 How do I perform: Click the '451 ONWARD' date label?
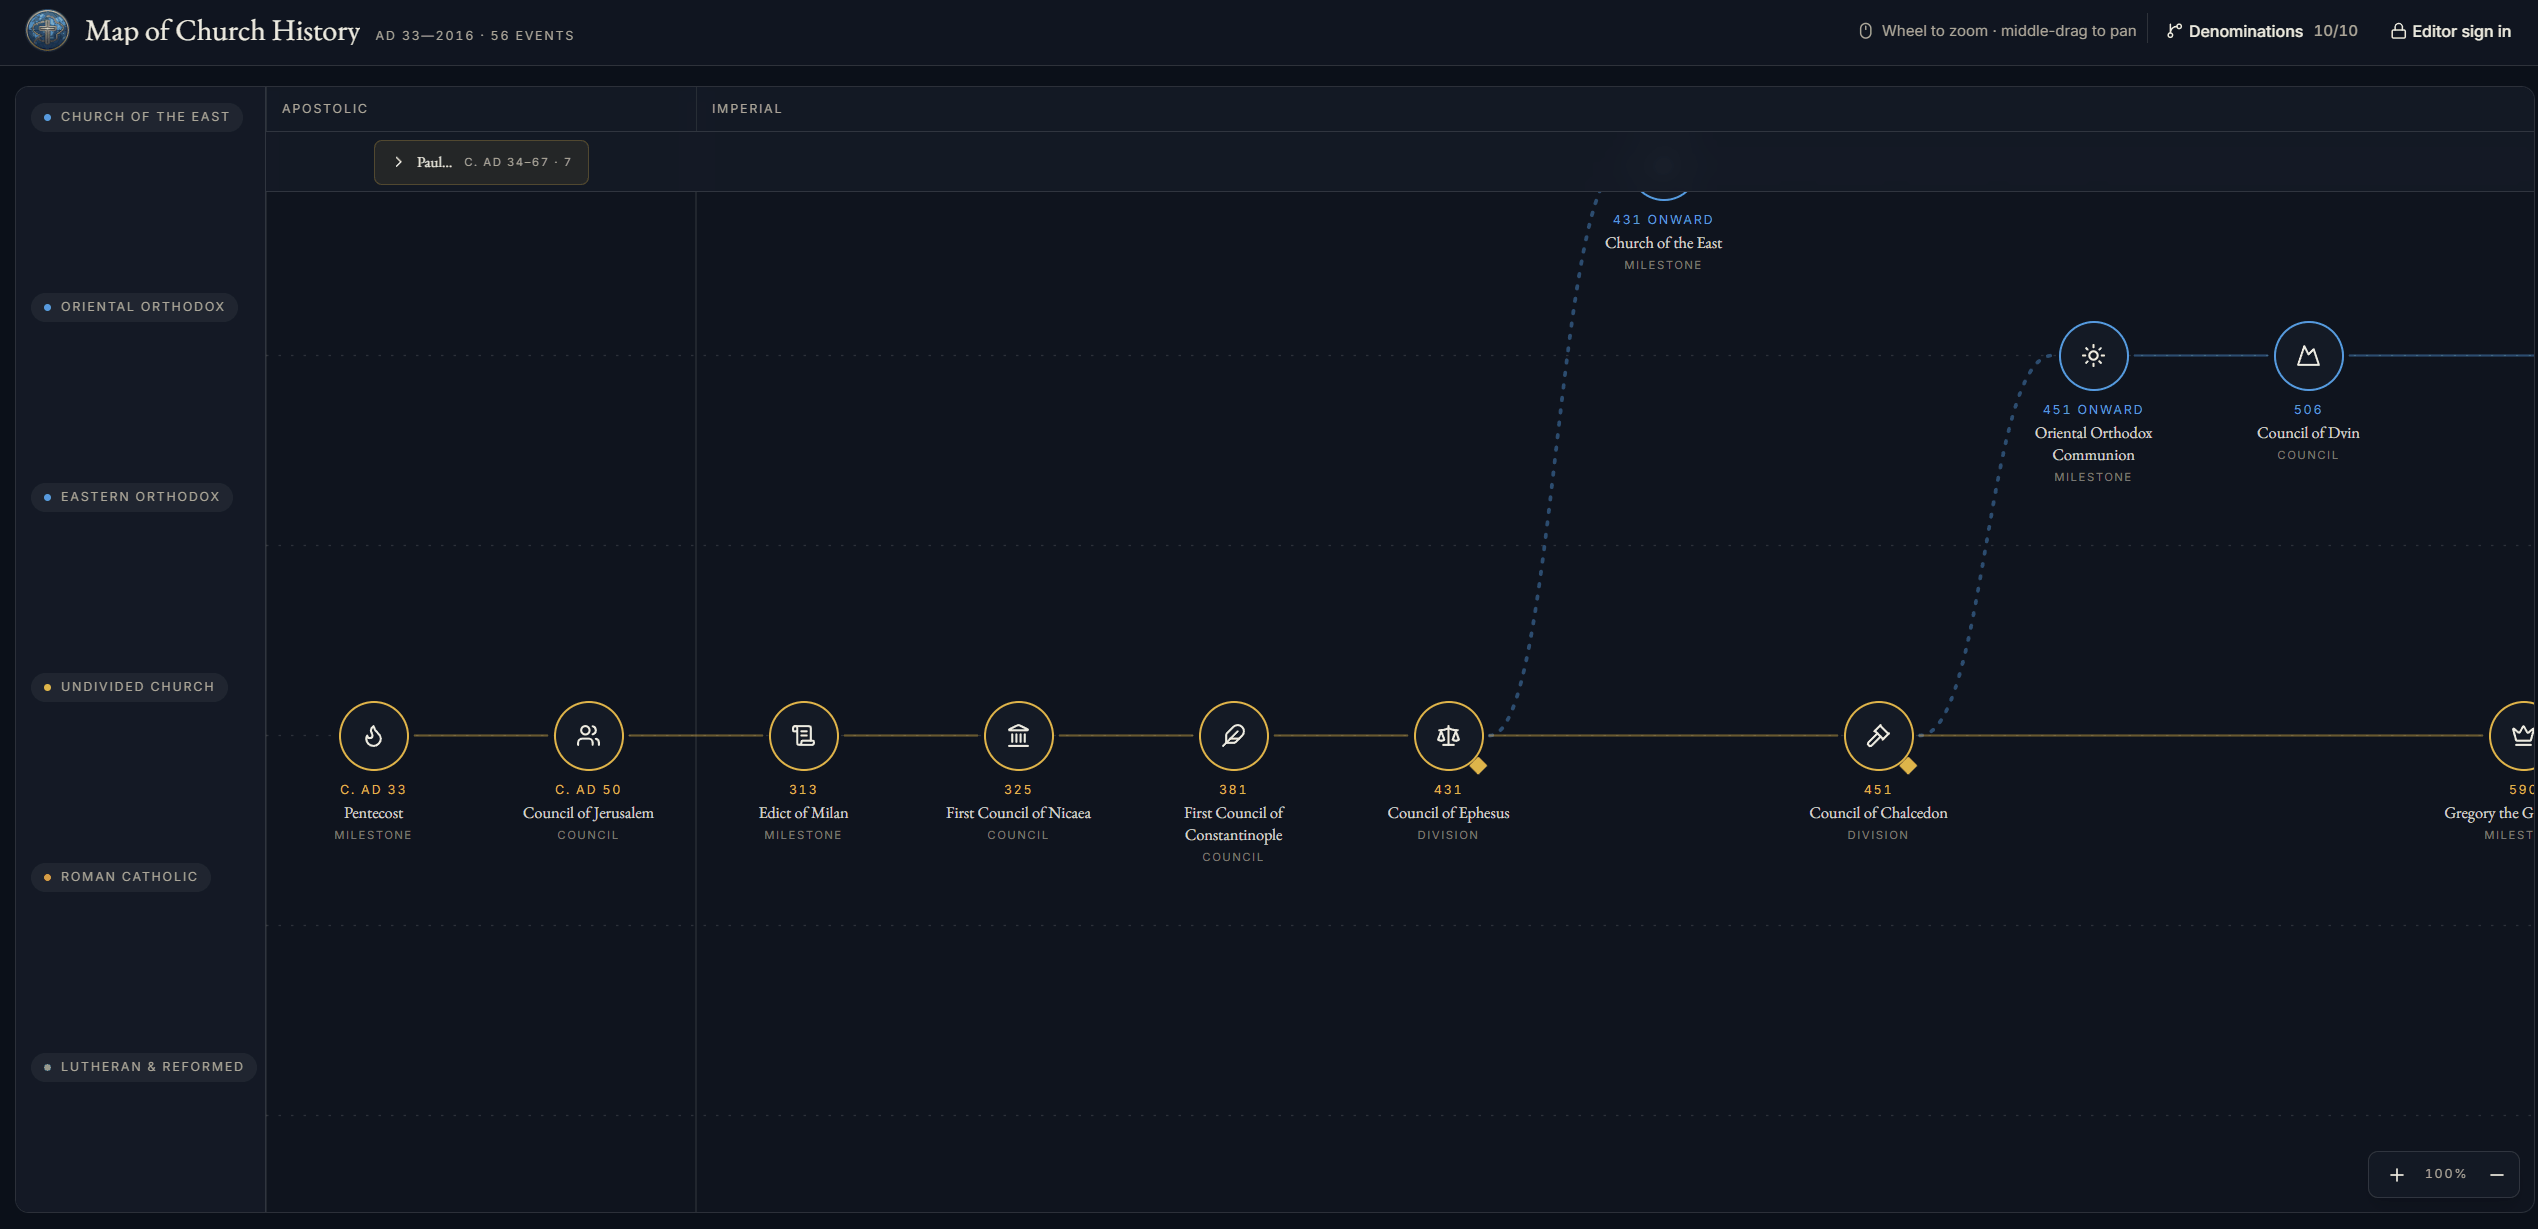(x=2093, y=410)
